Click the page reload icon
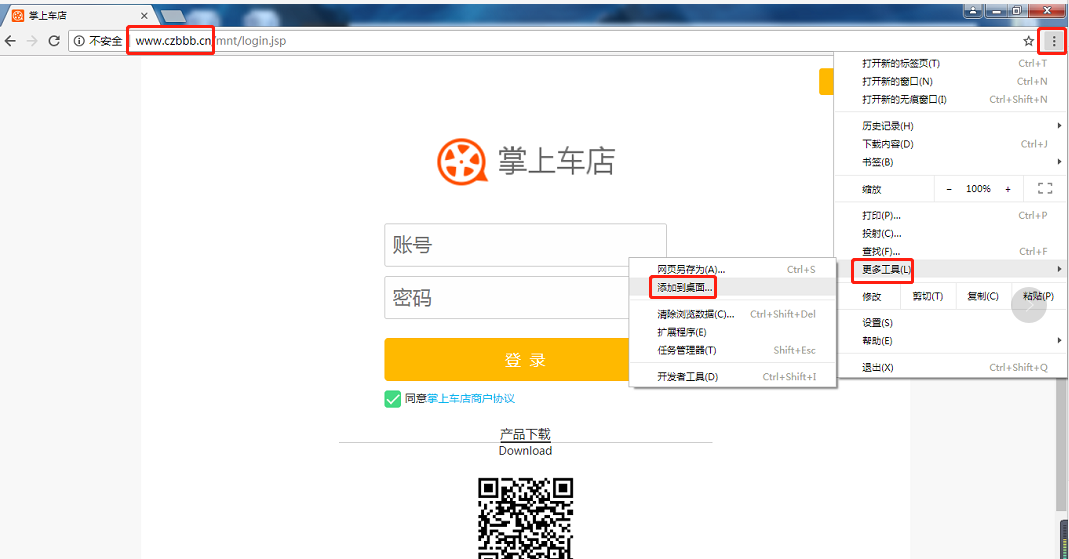This screenshot has width=1069, height=559. (54, 41)
